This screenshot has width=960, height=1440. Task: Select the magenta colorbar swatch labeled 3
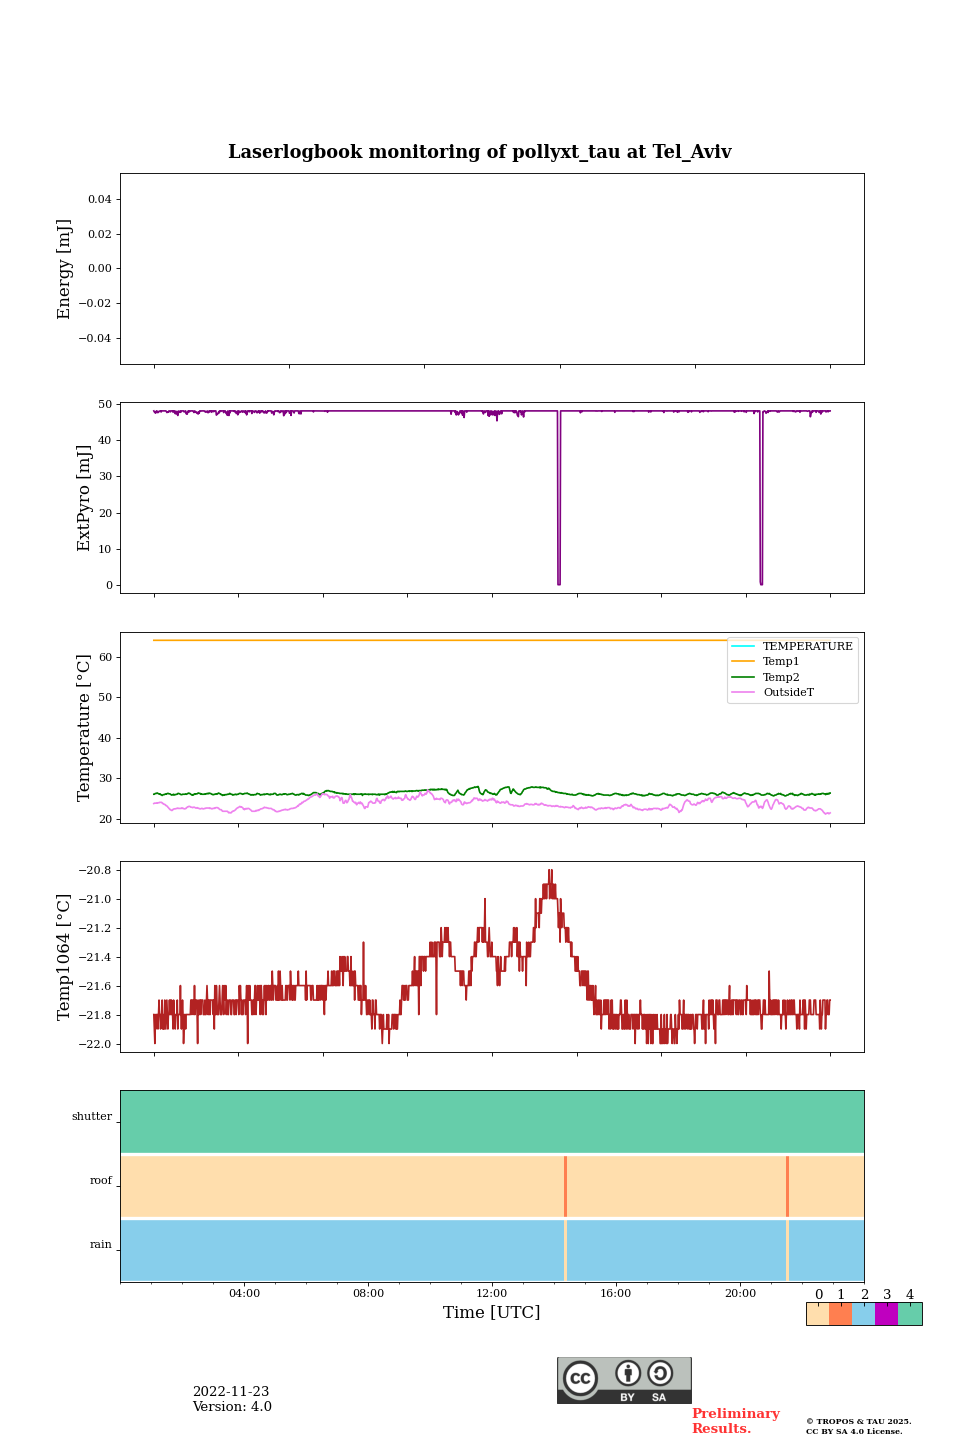coord(886,1314)
